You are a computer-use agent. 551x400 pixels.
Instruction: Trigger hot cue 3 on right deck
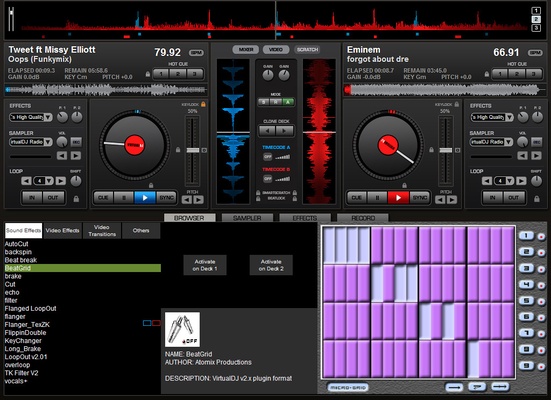pyautogui.click(x=533, y=74)
